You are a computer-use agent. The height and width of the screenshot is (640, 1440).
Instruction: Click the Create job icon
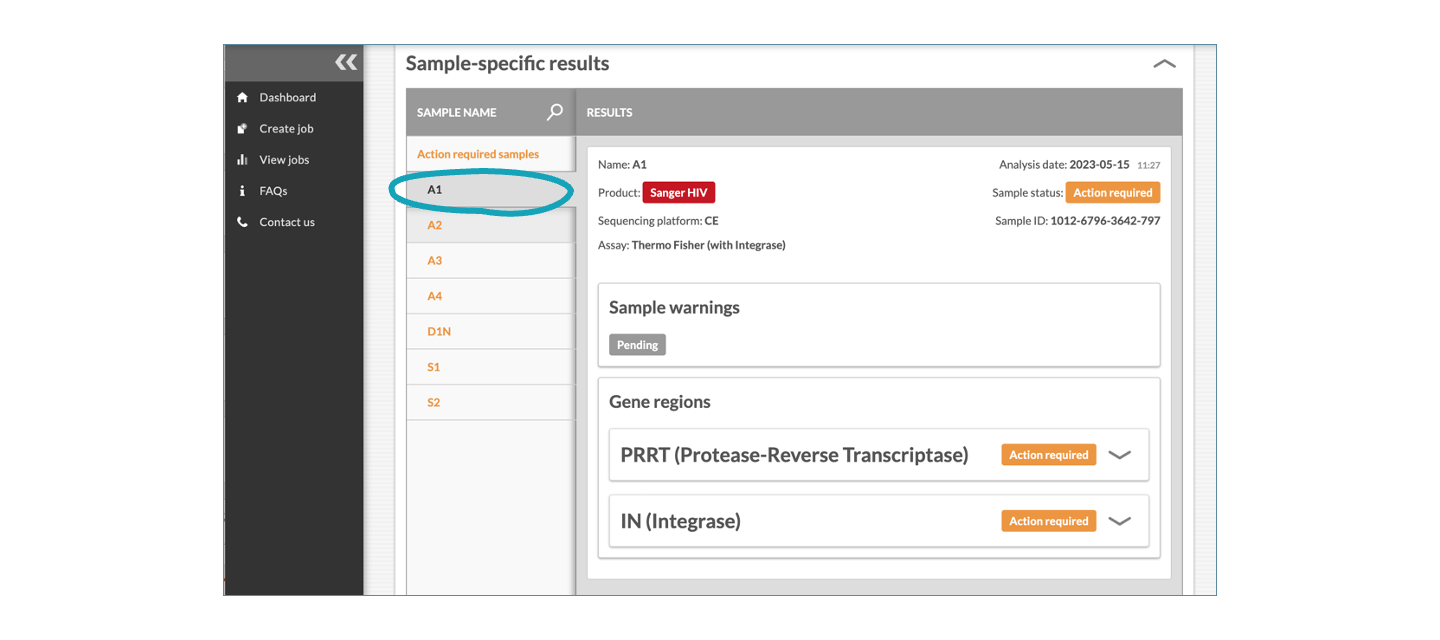point(242,129)
